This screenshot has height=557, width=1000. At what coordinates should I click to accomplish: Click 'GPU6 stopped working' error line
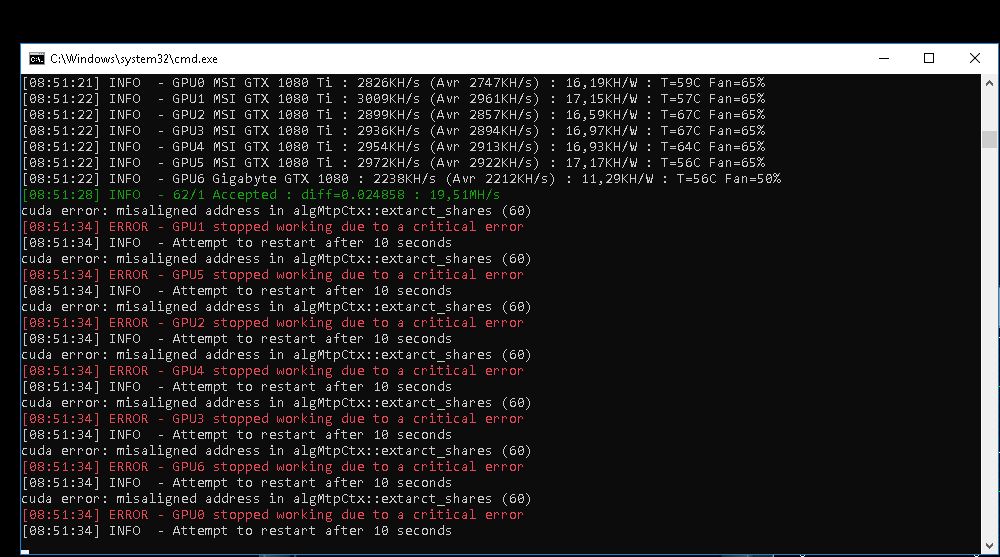coord(273,466)
